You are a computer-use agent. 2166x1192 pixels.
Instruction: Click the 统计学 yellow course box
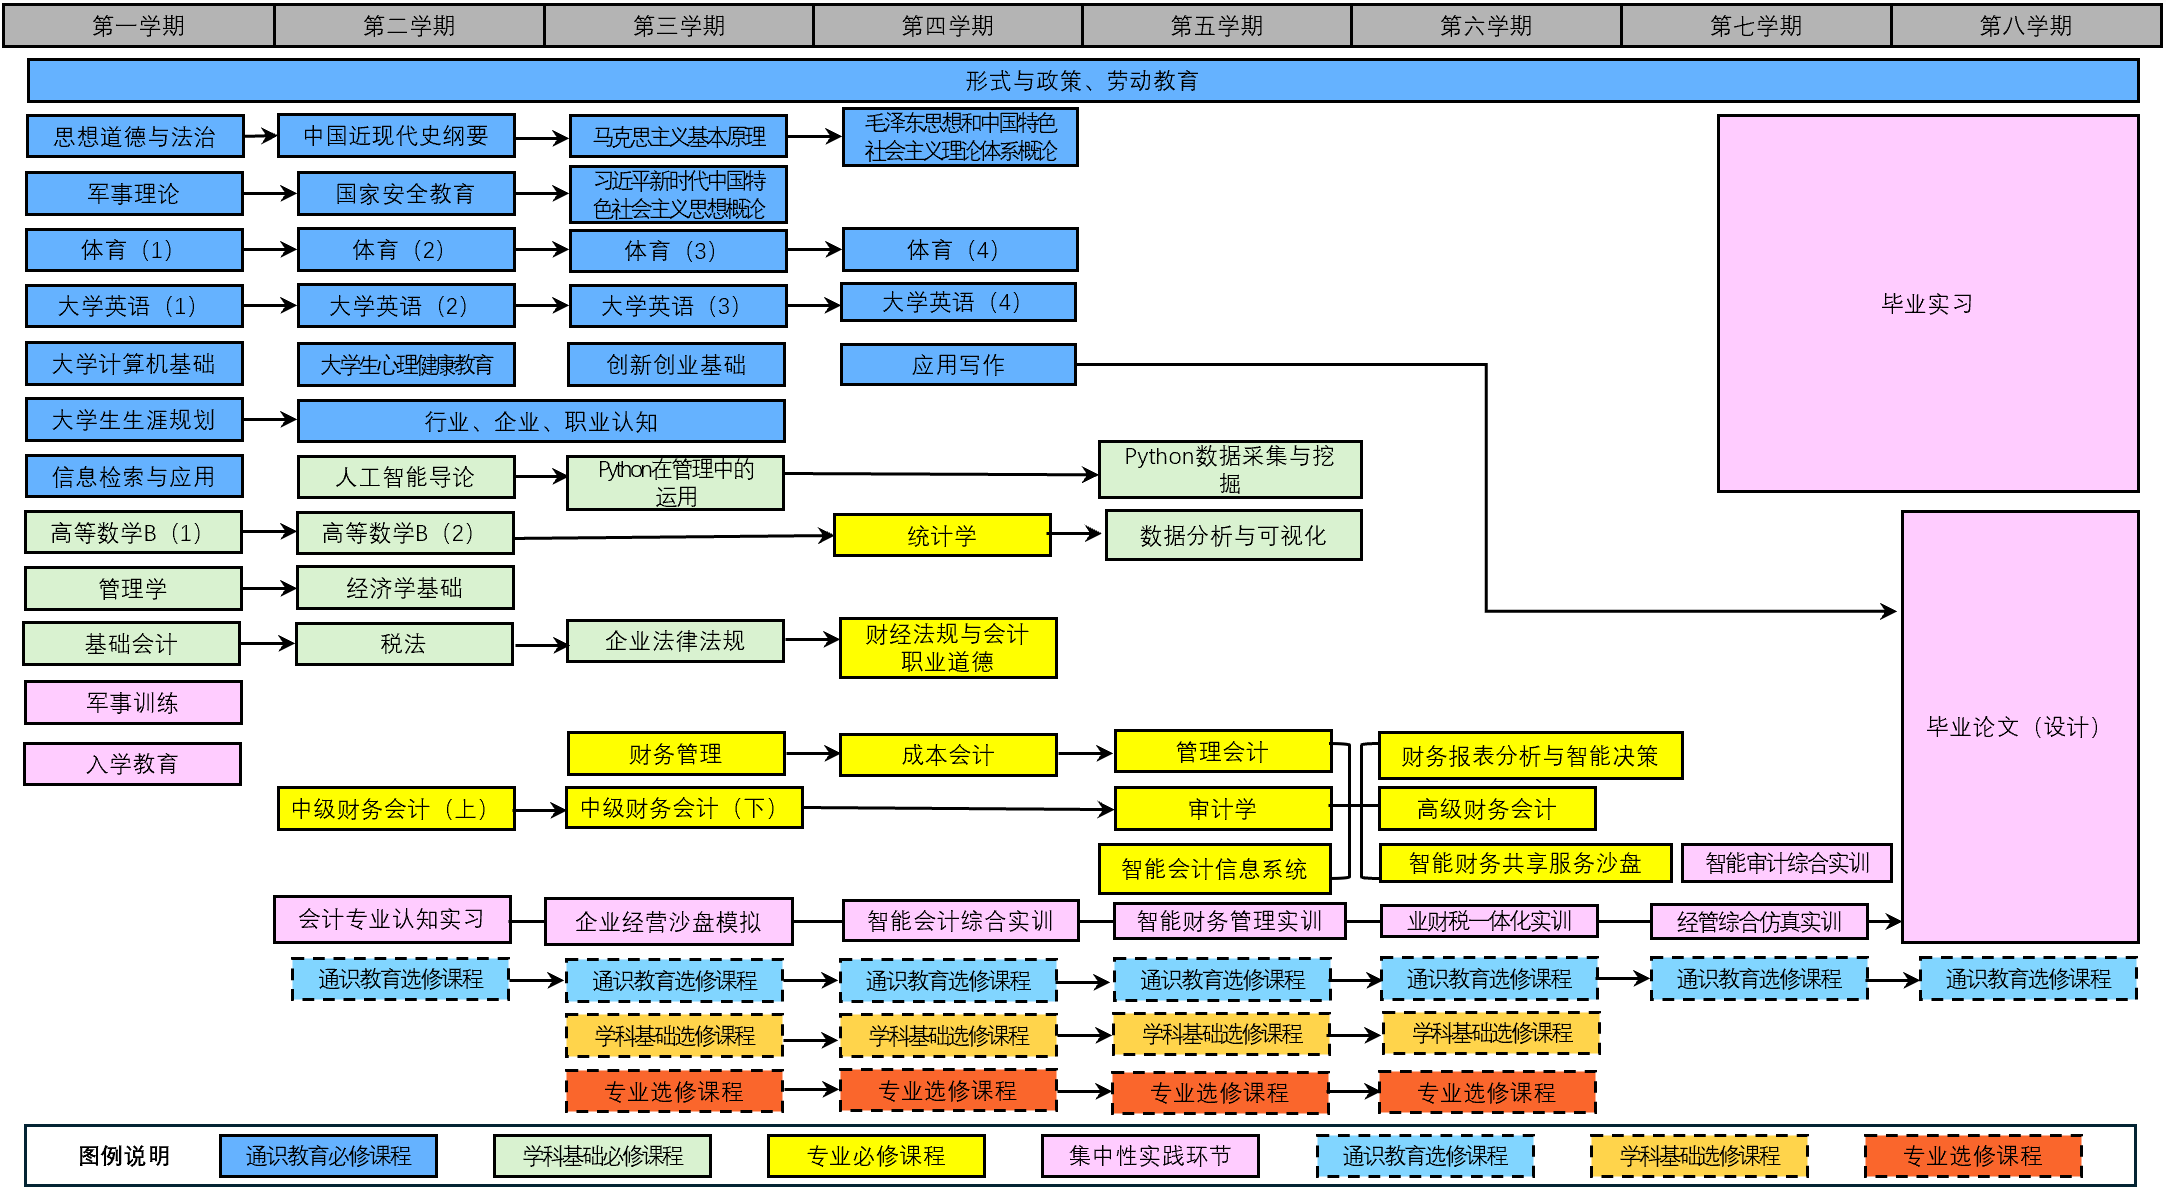coord(941,536)
